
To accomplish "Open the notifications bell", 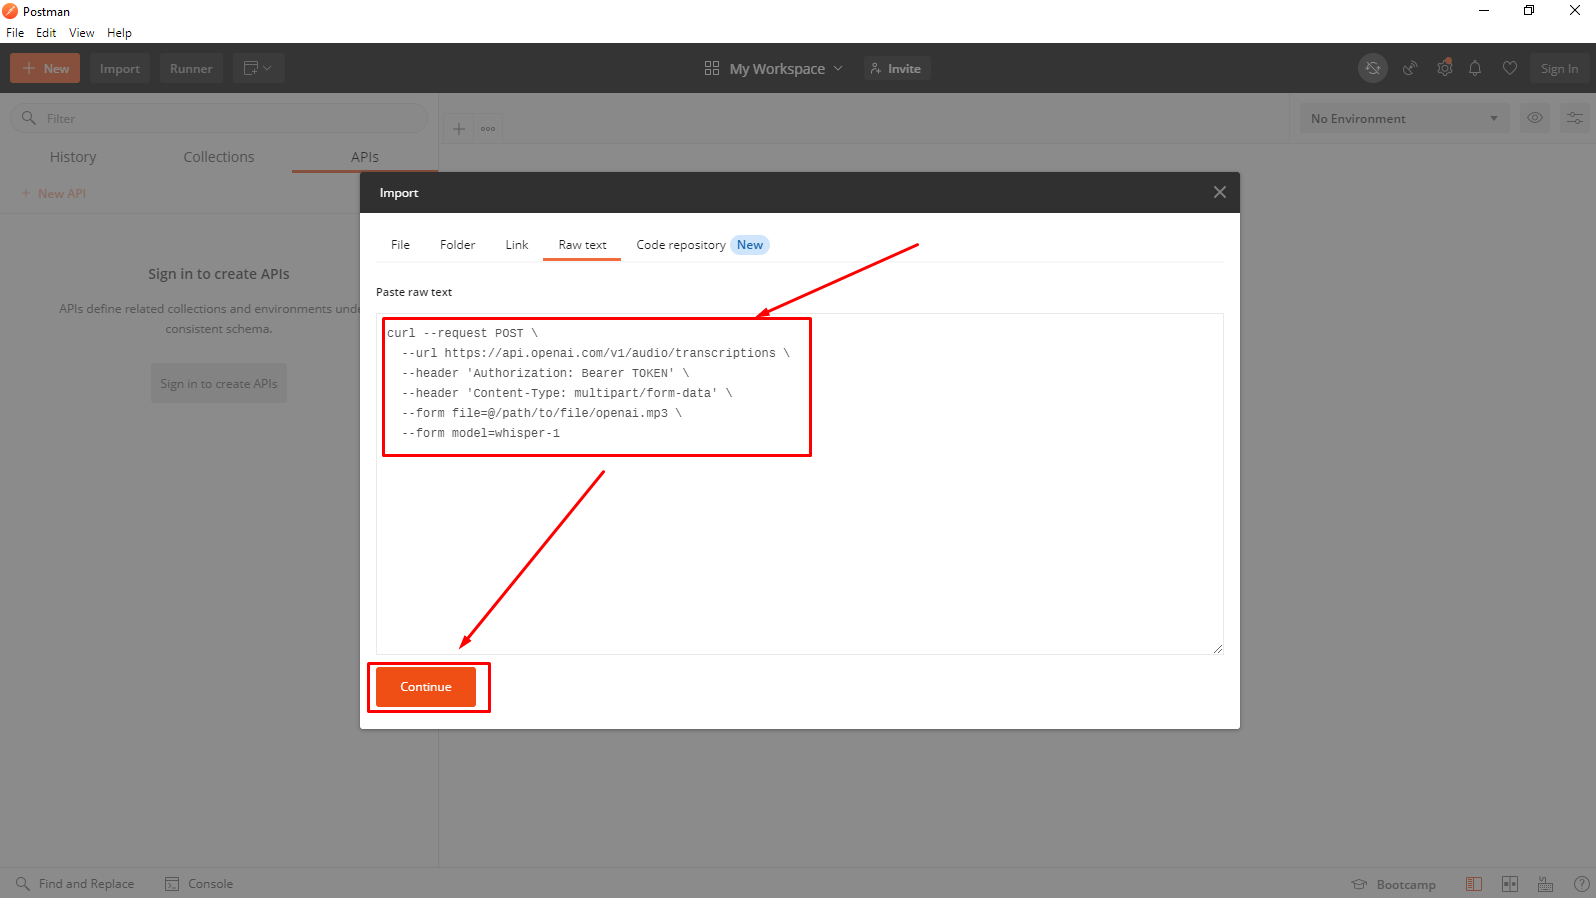I will pos(1475,68).
